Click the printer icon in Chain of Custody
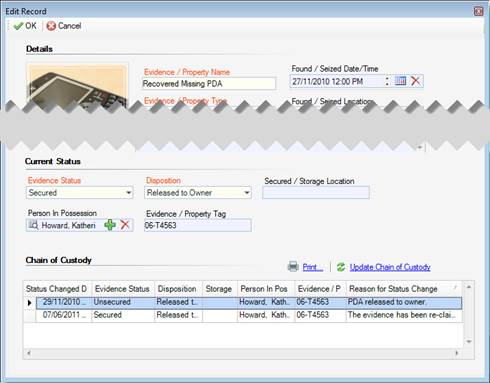The image size is (490, 383). click(293, 267)
